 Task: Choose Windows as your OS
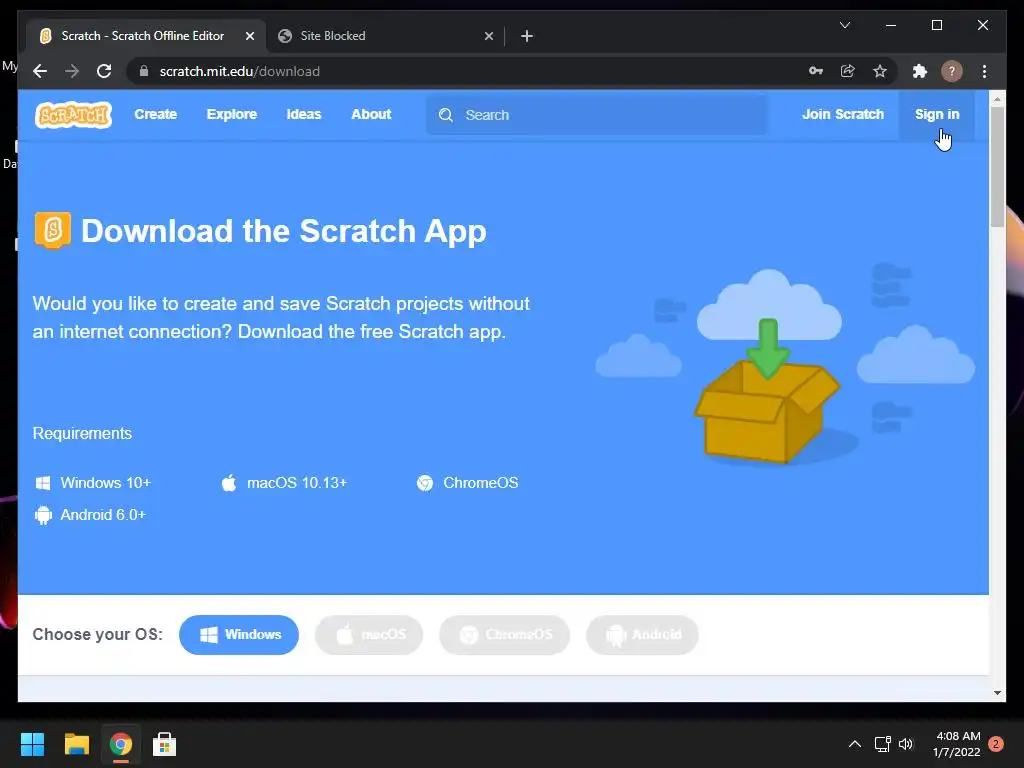239,635
